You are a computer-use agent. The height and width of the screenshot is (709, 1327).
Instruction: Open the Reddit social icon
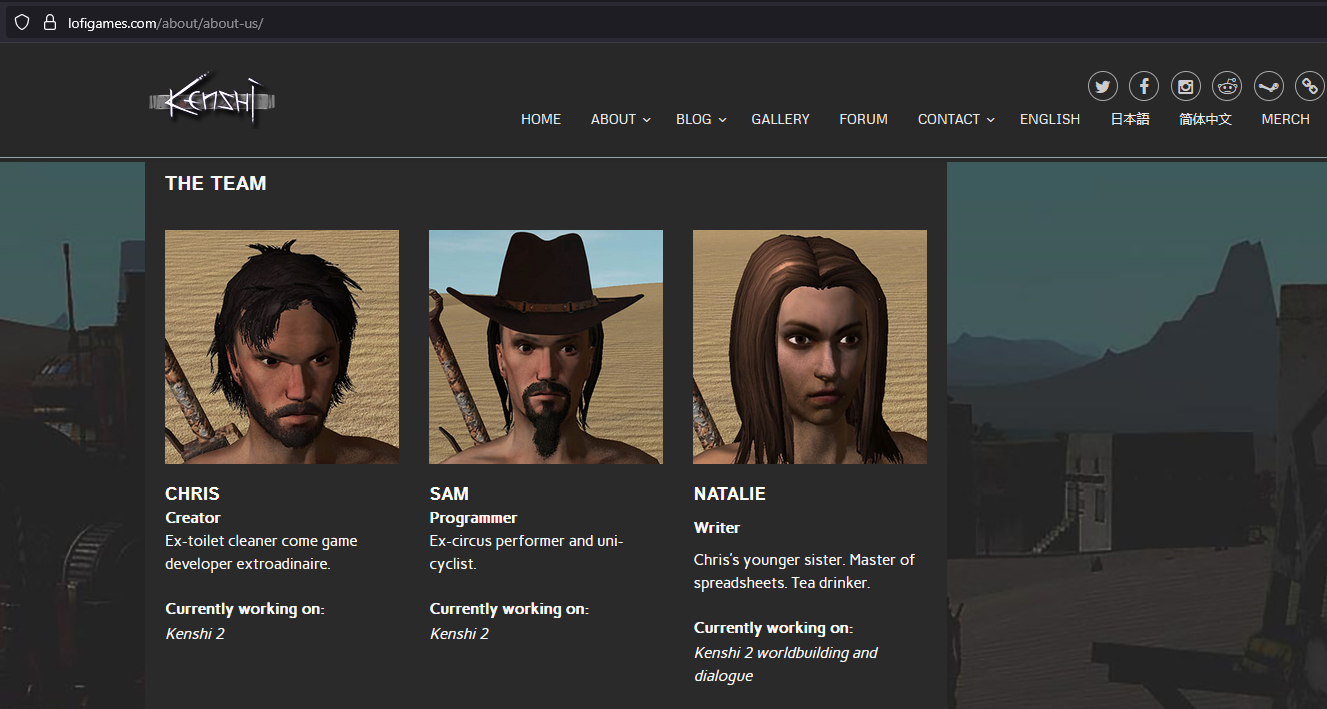[1227, 86]
